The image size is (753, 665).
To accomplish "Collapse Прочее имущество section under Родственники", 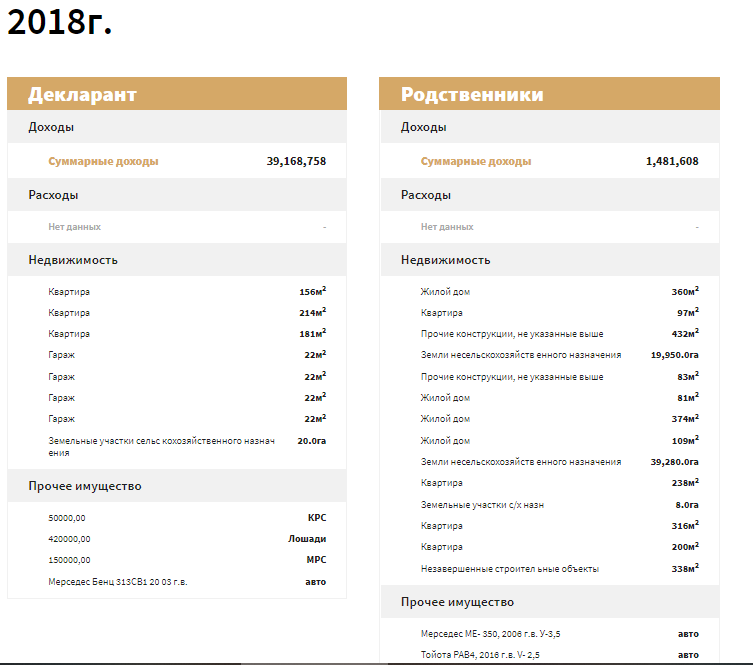I will click(457, 602).
